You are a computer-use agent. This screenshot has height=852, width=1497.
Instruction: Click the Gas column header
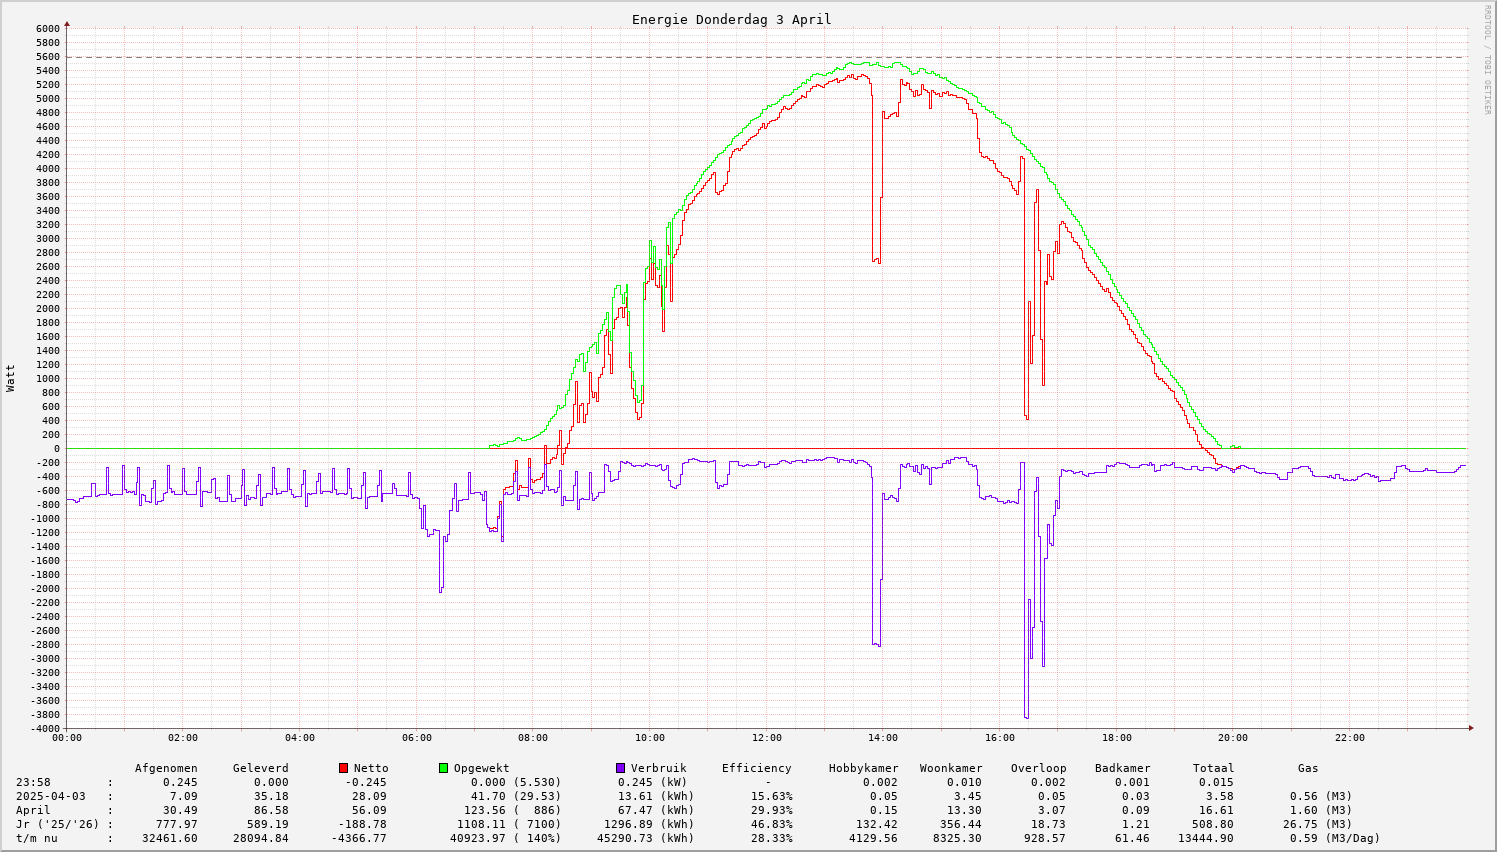[x=1308, y=768]
